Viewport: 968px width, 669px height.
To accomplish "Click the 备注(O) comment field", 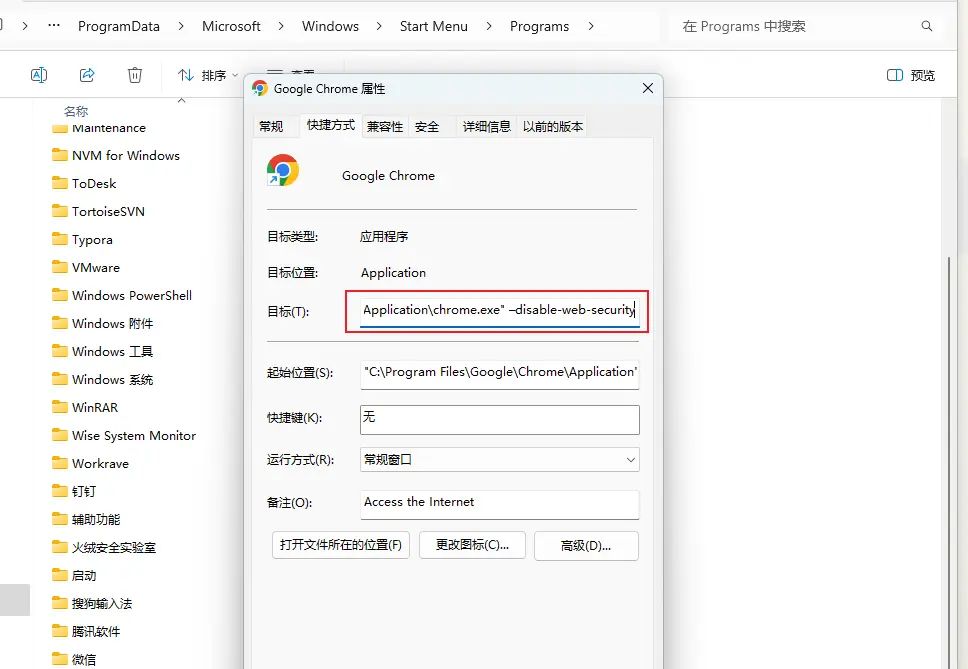I will point(499,504).
